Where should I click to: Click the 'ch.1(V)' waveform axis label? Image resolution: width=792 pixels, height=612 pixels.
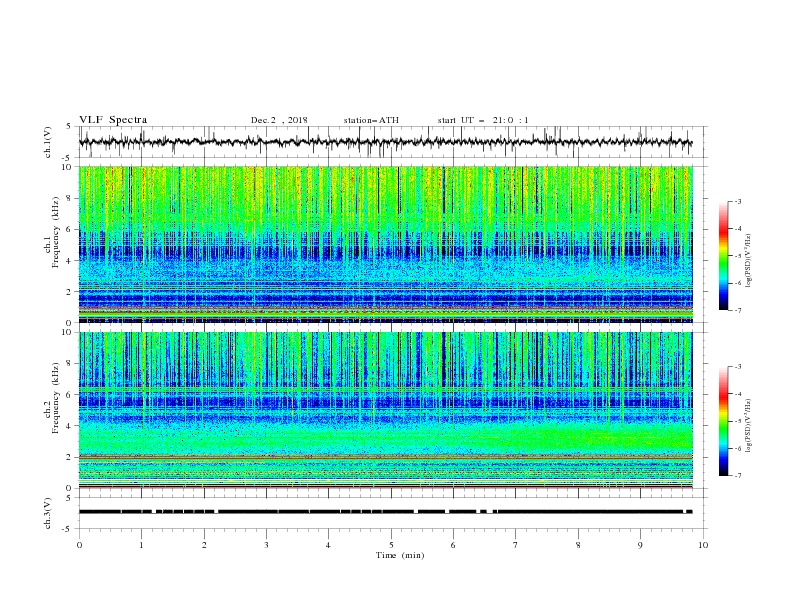48,142
